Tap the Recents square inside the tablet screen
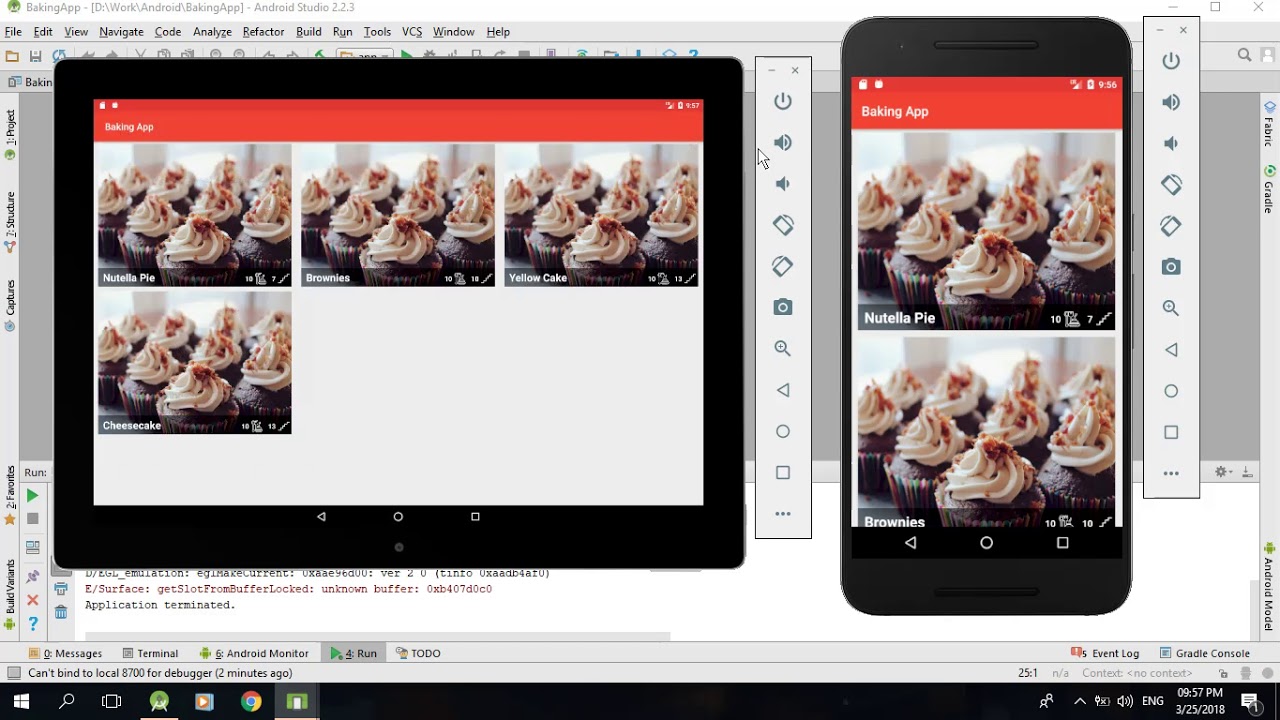Screen dimensions: 1280x720 click(475, 517)
